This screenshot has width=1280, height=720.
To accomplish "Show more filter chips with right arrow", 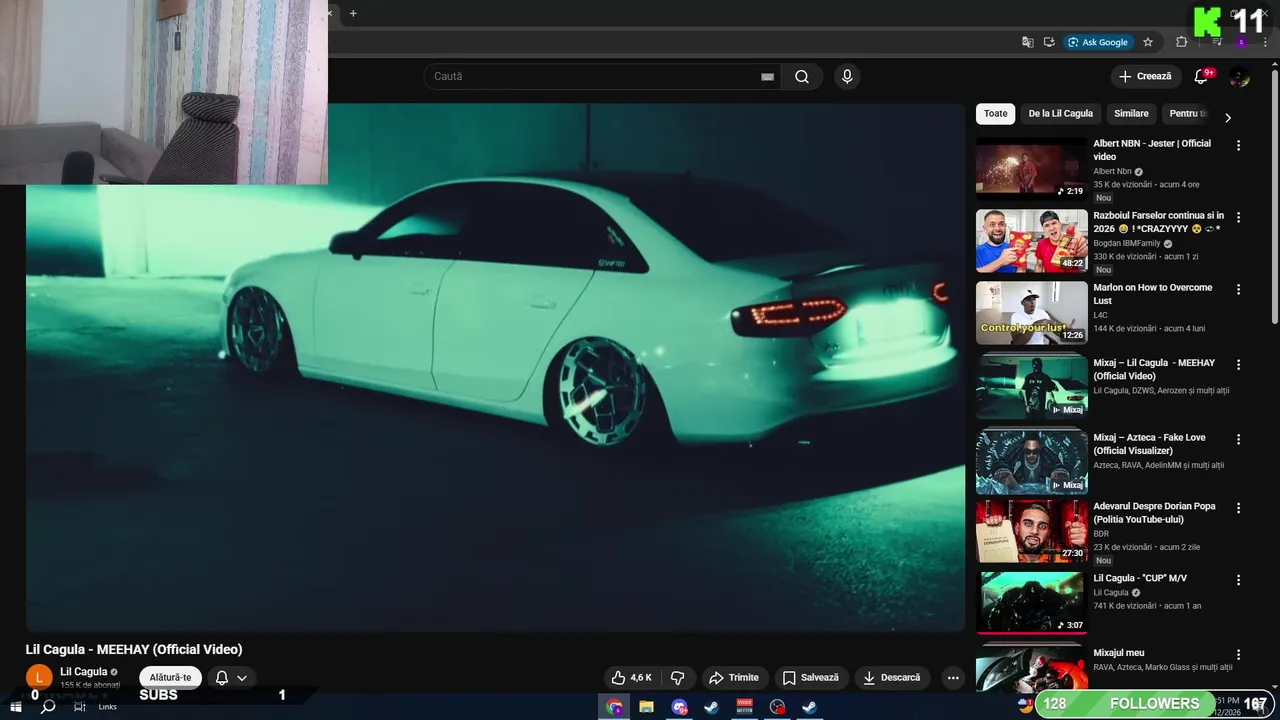I will (1228, 117).
